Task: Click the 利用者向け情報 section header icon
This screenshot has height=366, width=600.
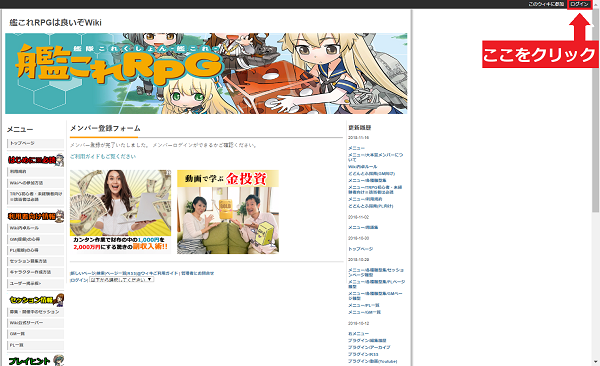Action: coord(36,216)
